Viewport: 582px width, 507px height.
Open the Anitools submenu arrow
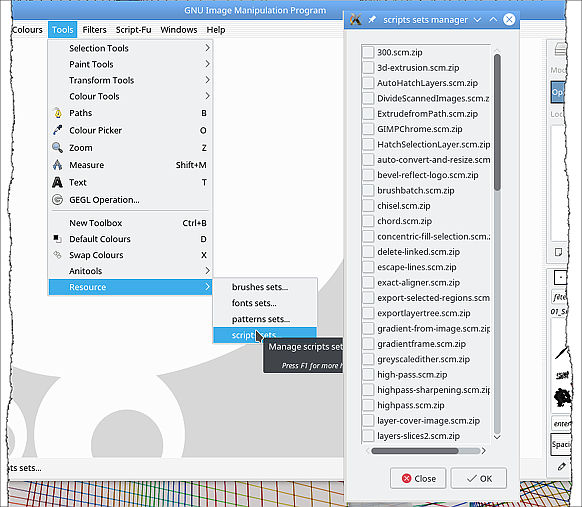tap(207, 271)
